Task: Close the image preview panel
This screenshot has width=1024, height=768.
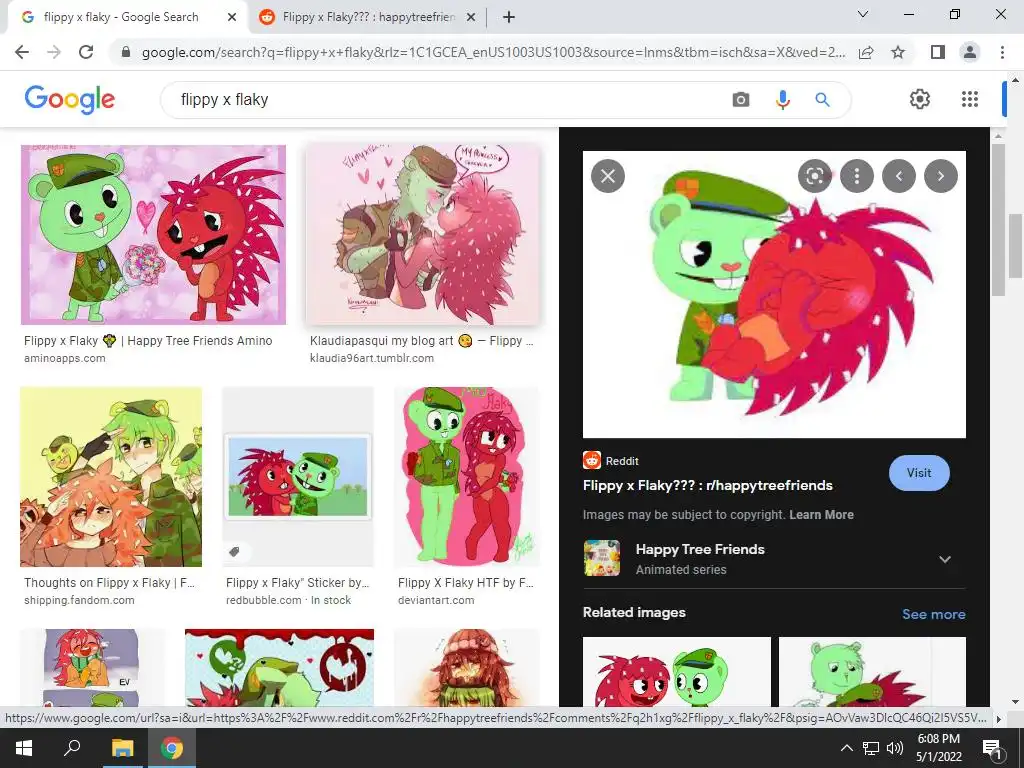Action: 607,176
